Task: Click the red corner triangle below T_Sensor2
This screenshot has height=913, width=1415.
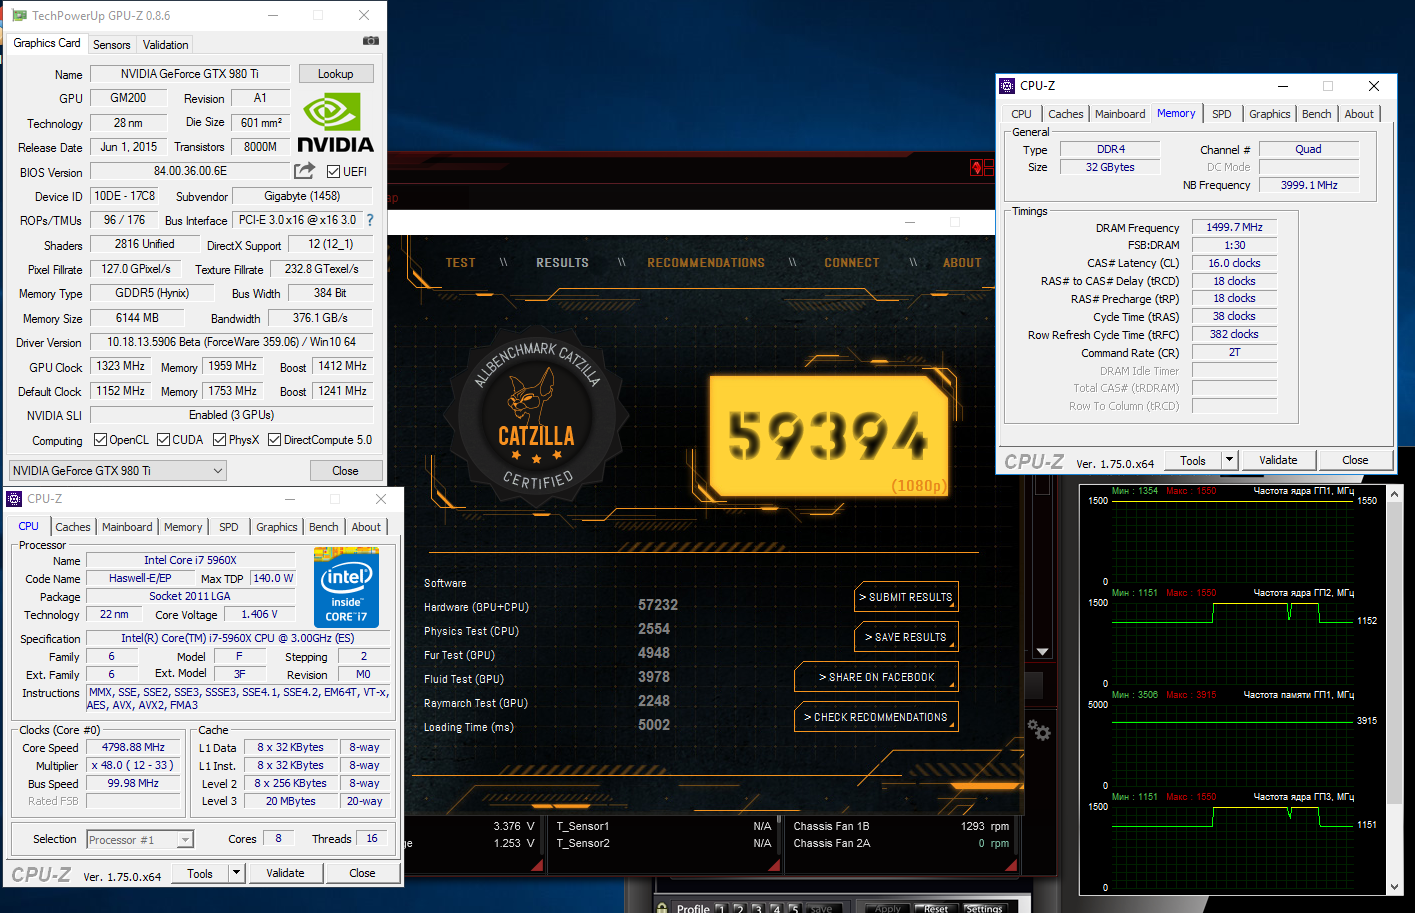Action: (x=775, y=867)
